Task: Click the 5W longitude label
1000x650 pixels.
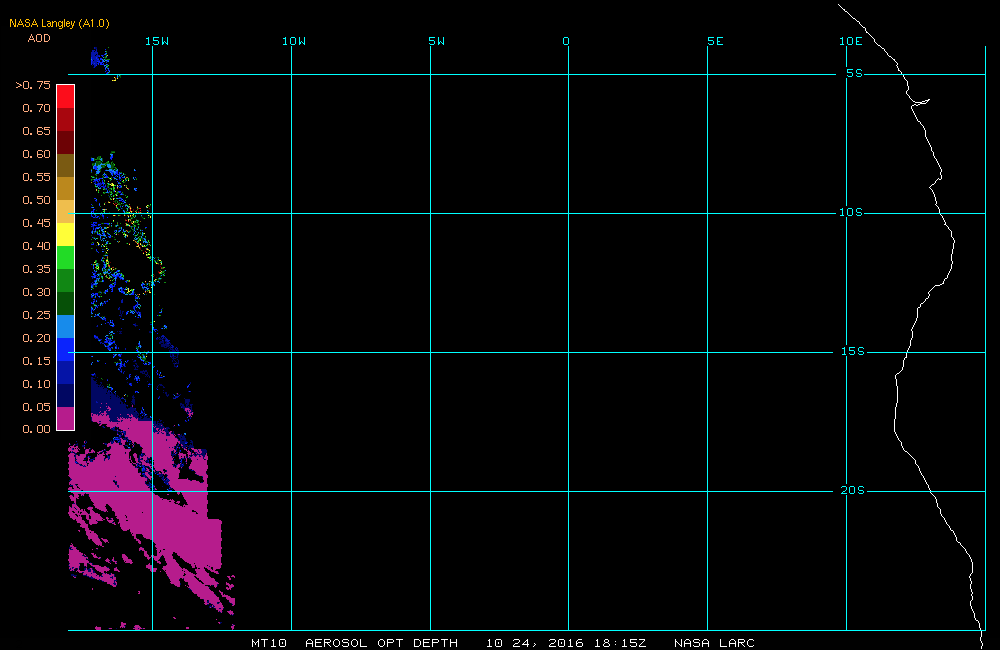Action: (436, 41)
